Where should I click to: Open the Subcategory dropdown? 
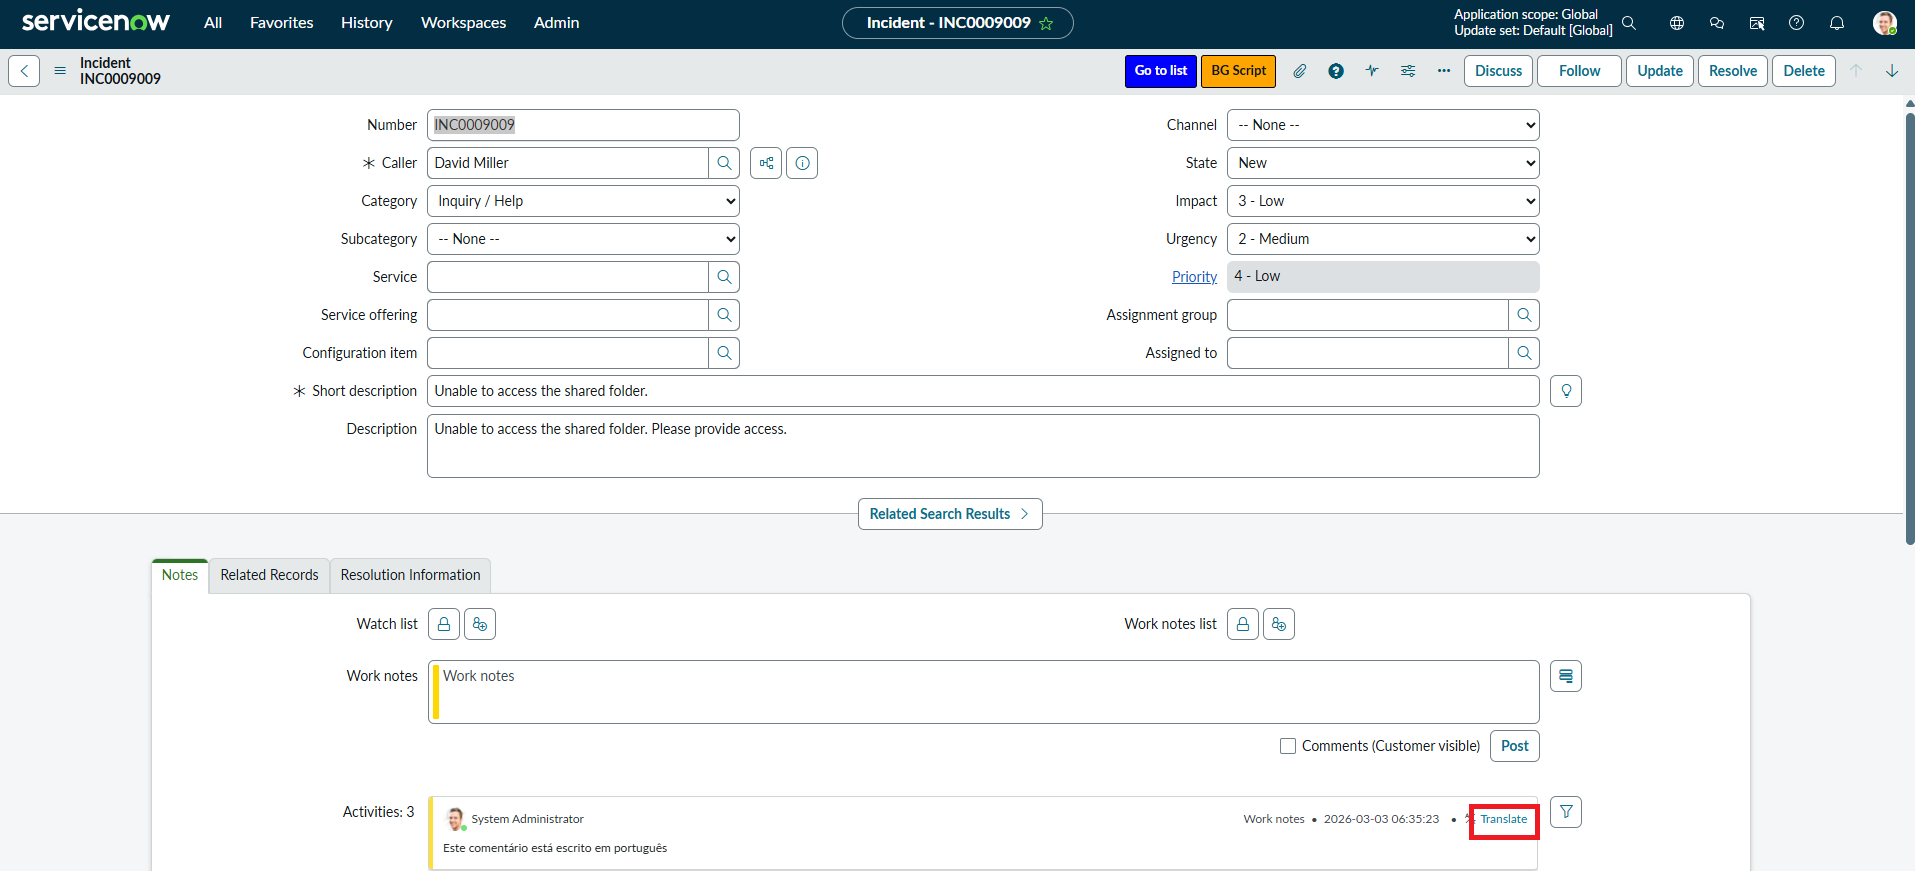[x=583, y=239]
